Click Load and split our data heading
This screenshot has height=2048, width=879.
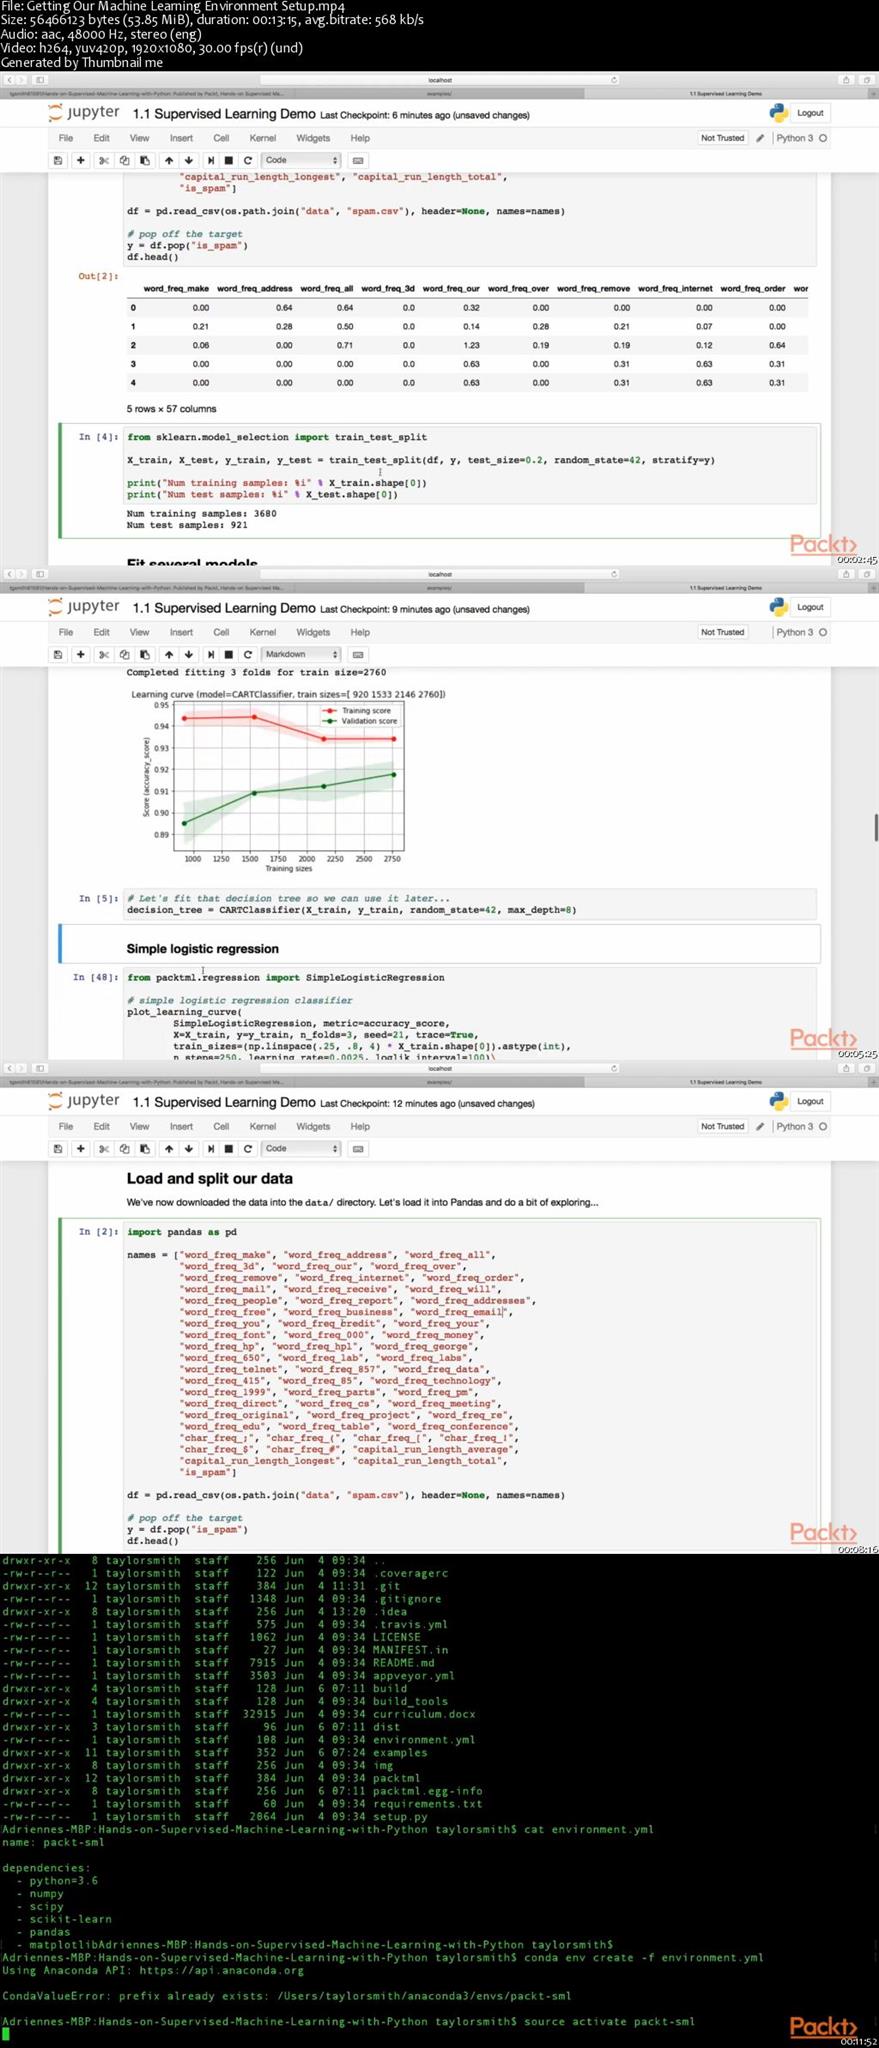click(x=210, y=1178)
